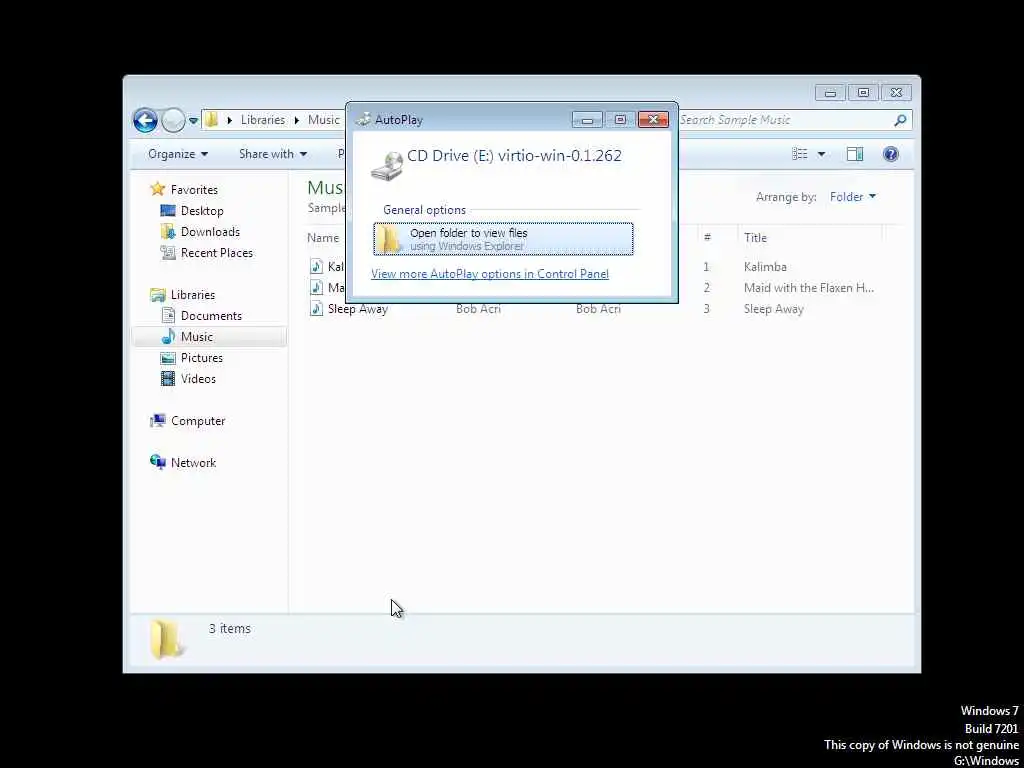This screenshot has width=1024, height=768.
Task: Open Recent Places in Favorites
Action: (x=217, y=253)
